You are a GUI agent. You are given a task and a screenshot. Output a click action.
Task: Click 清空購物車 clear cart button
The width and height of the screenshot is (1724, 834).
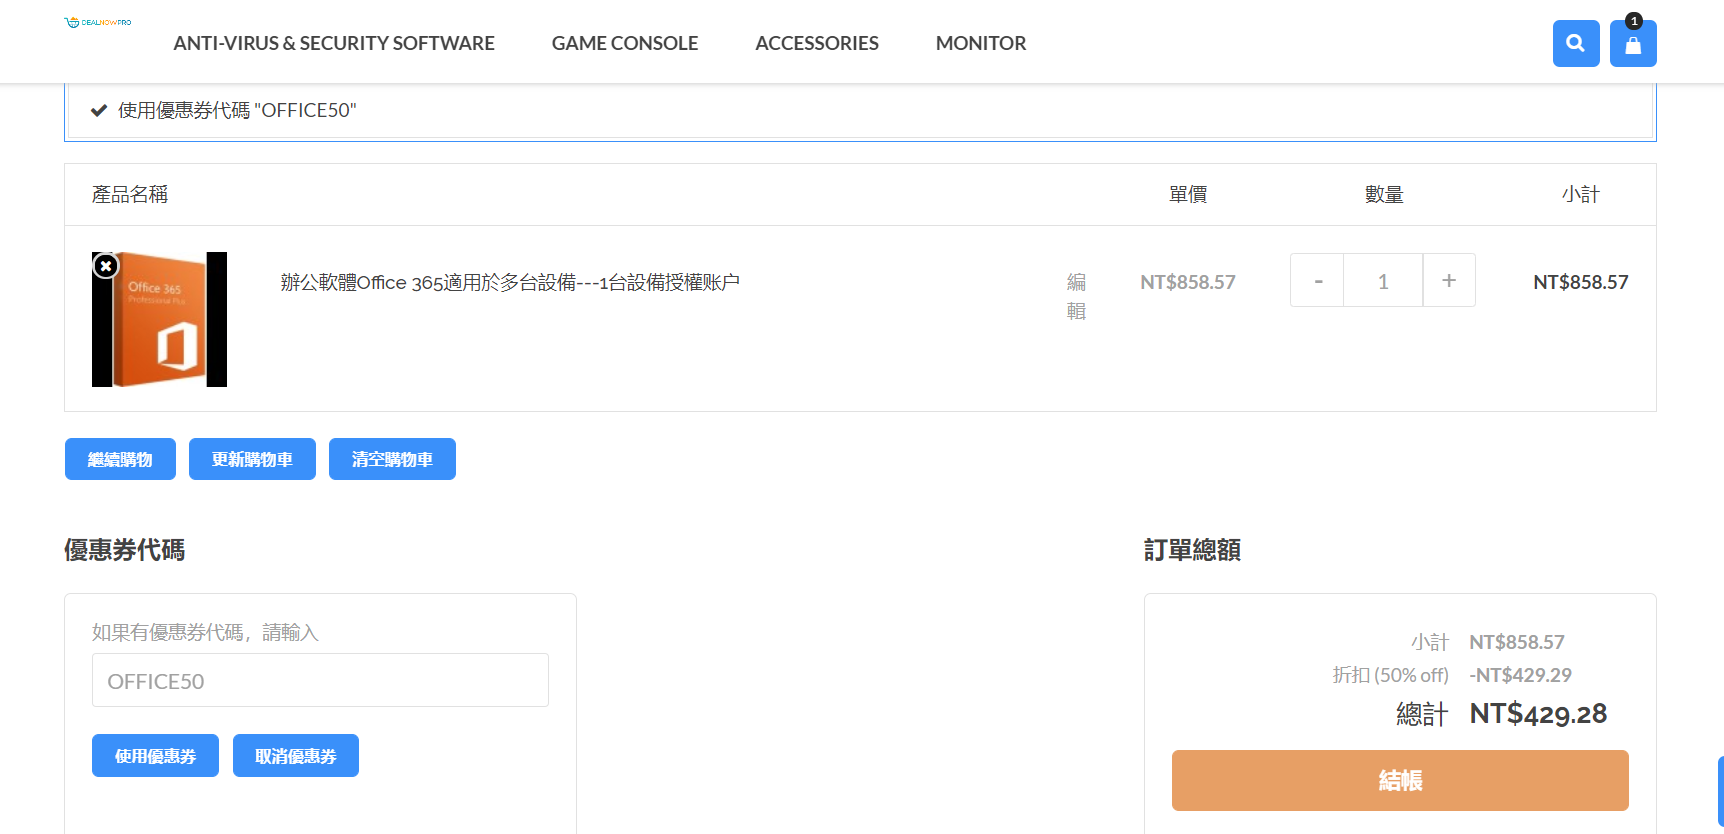(392, 459)
